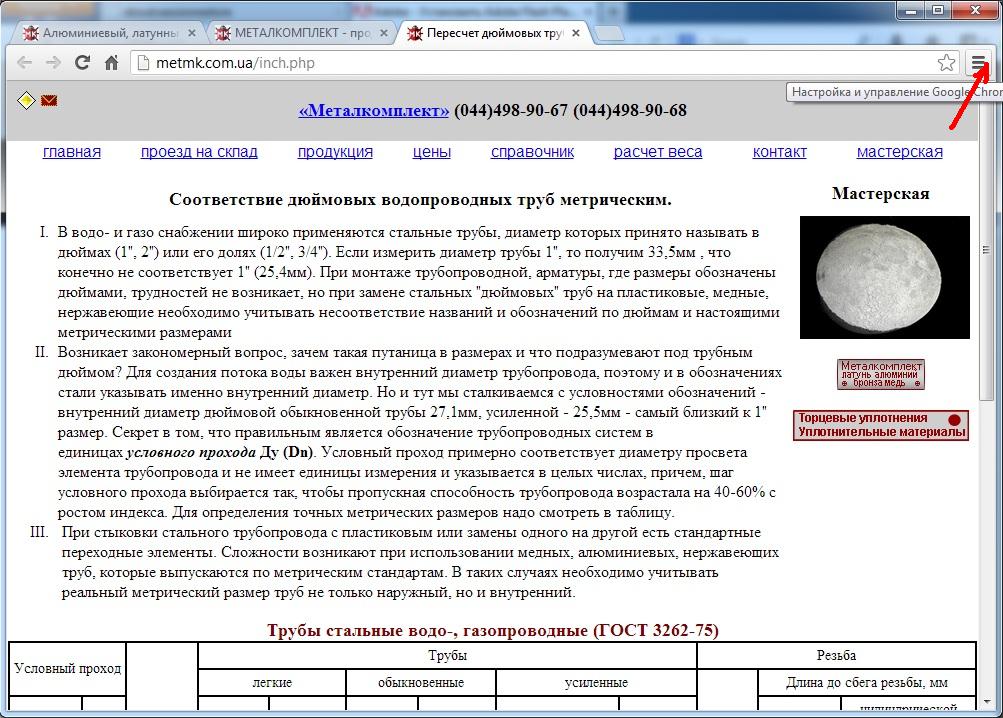Go to the 'главная' page link
The image size is (1003, 718).
click(x=72, y=152)
